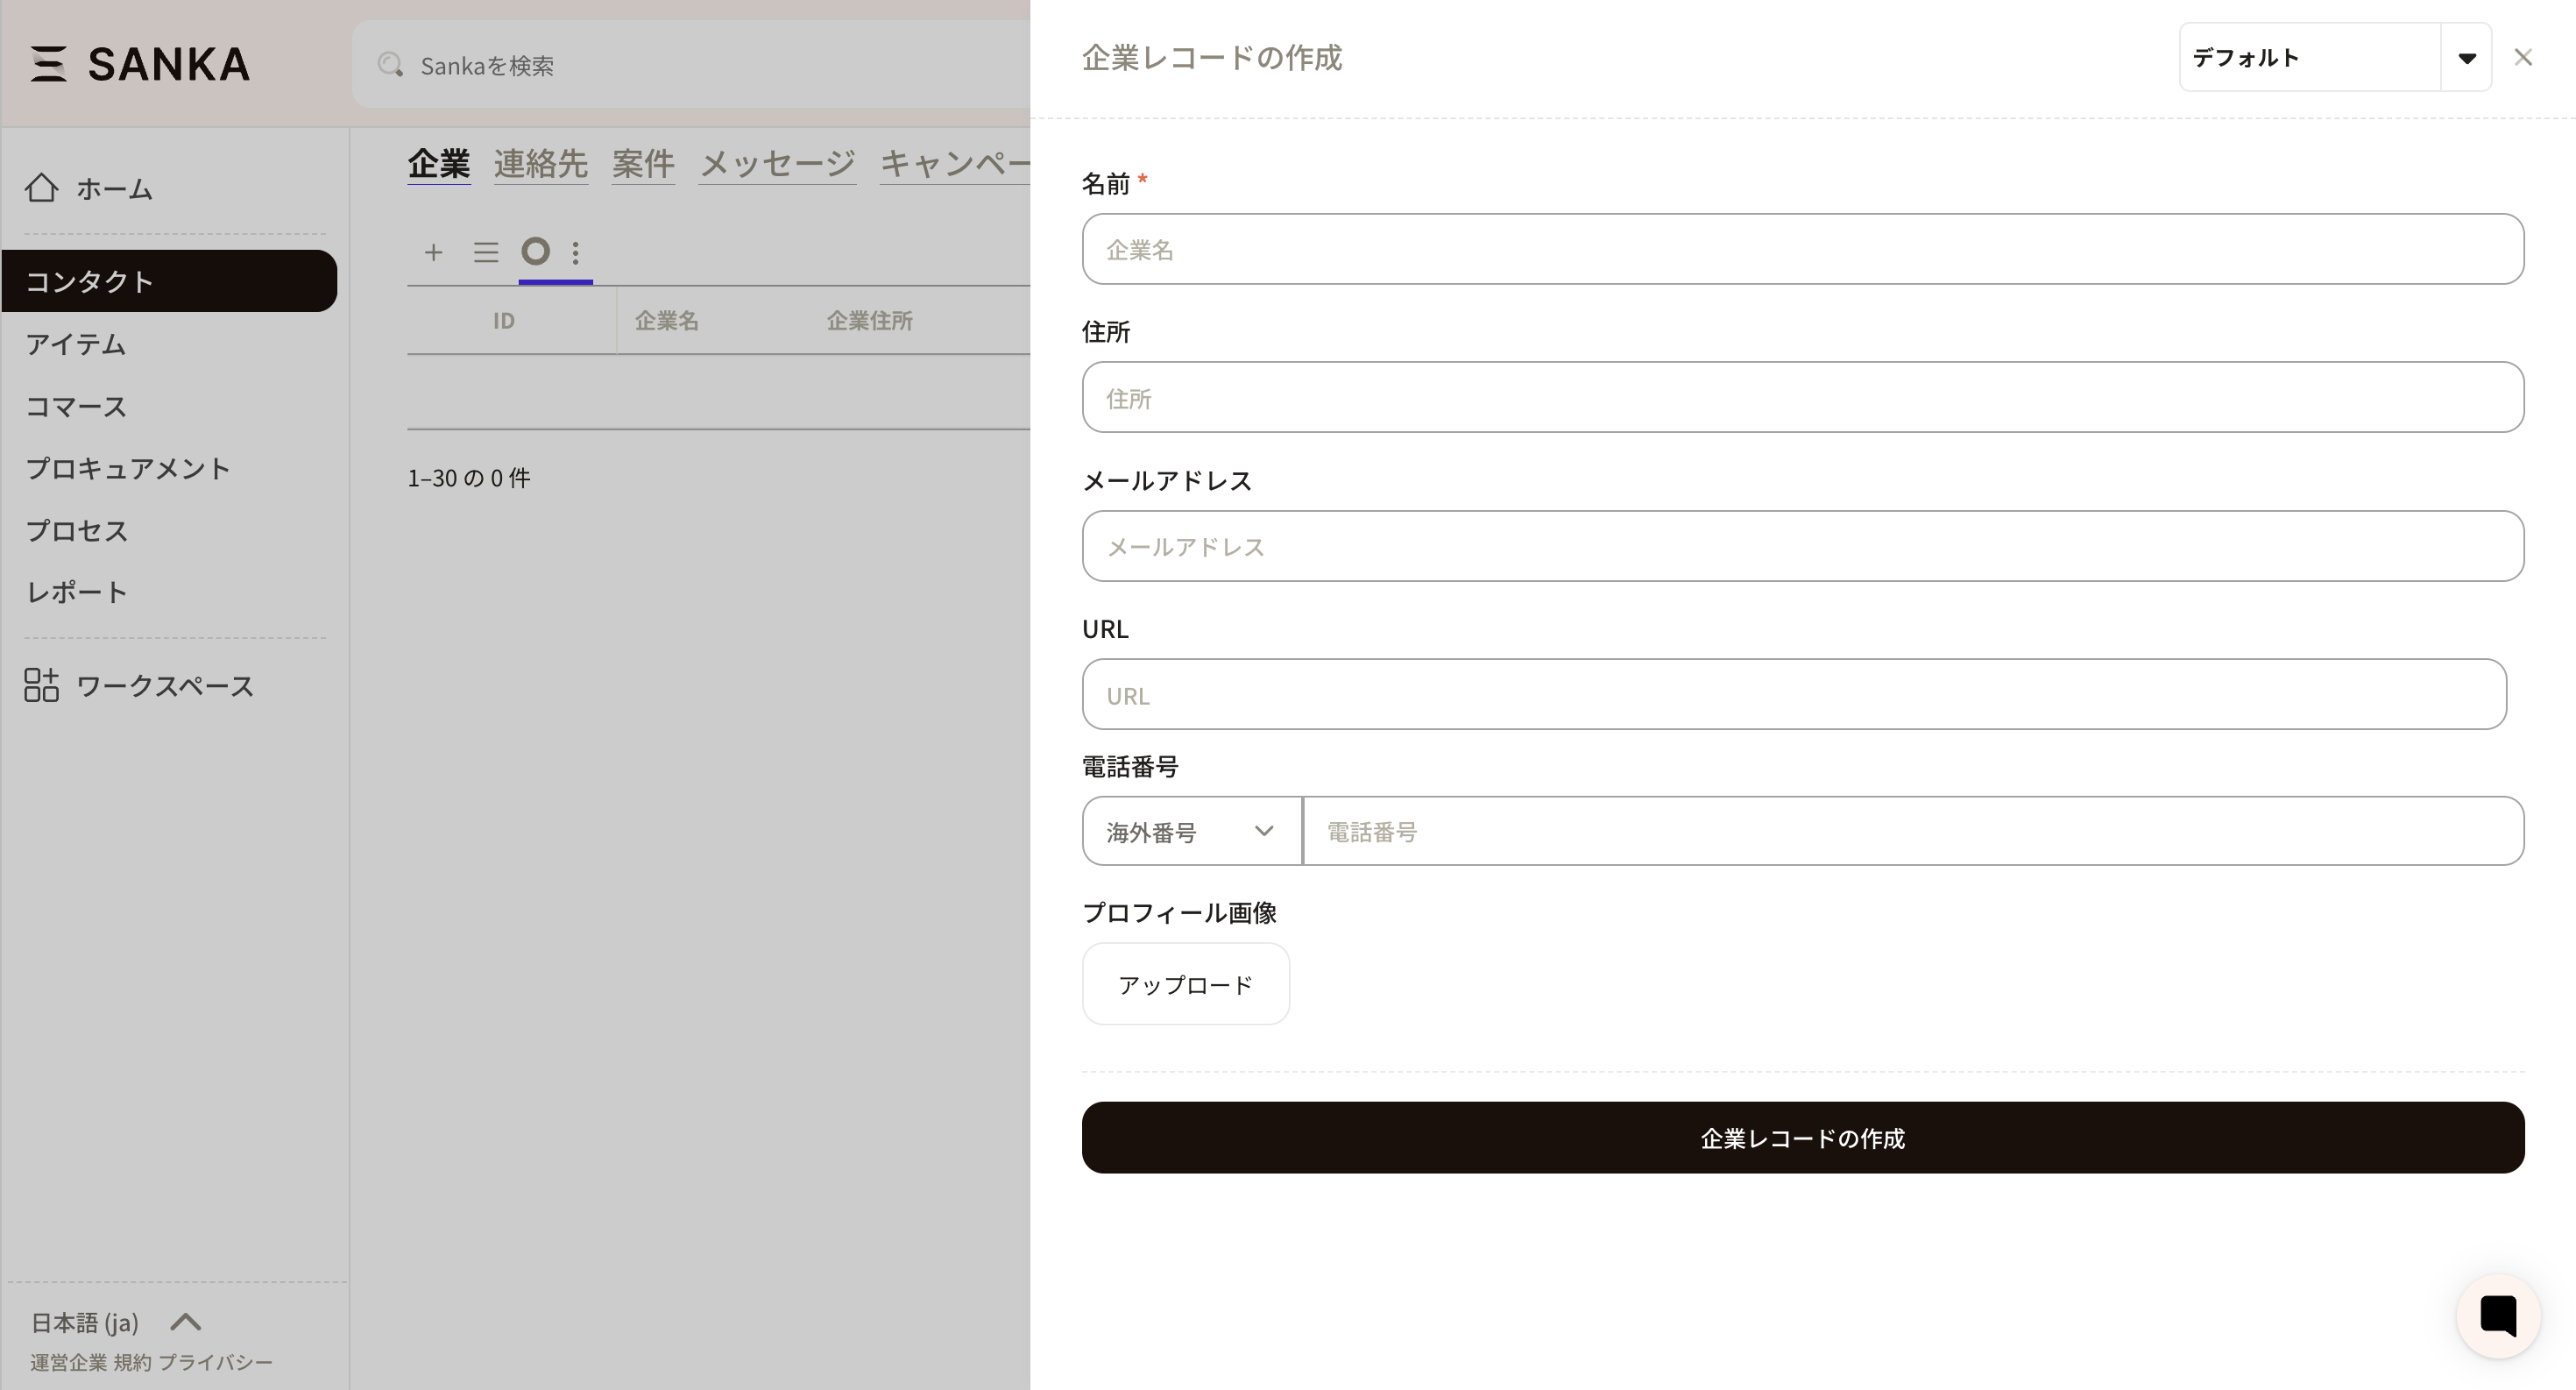Switch to the 案件 tab
Image resolution: width=2576 pixels, height=1390 pixels.
tap(643, 163)
